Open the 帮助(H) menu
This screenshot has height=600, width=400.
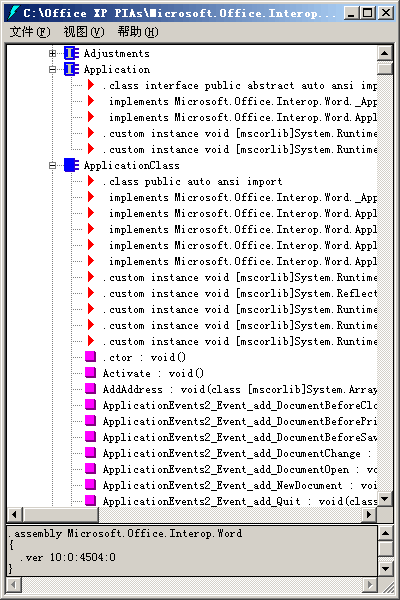[138, 32]
